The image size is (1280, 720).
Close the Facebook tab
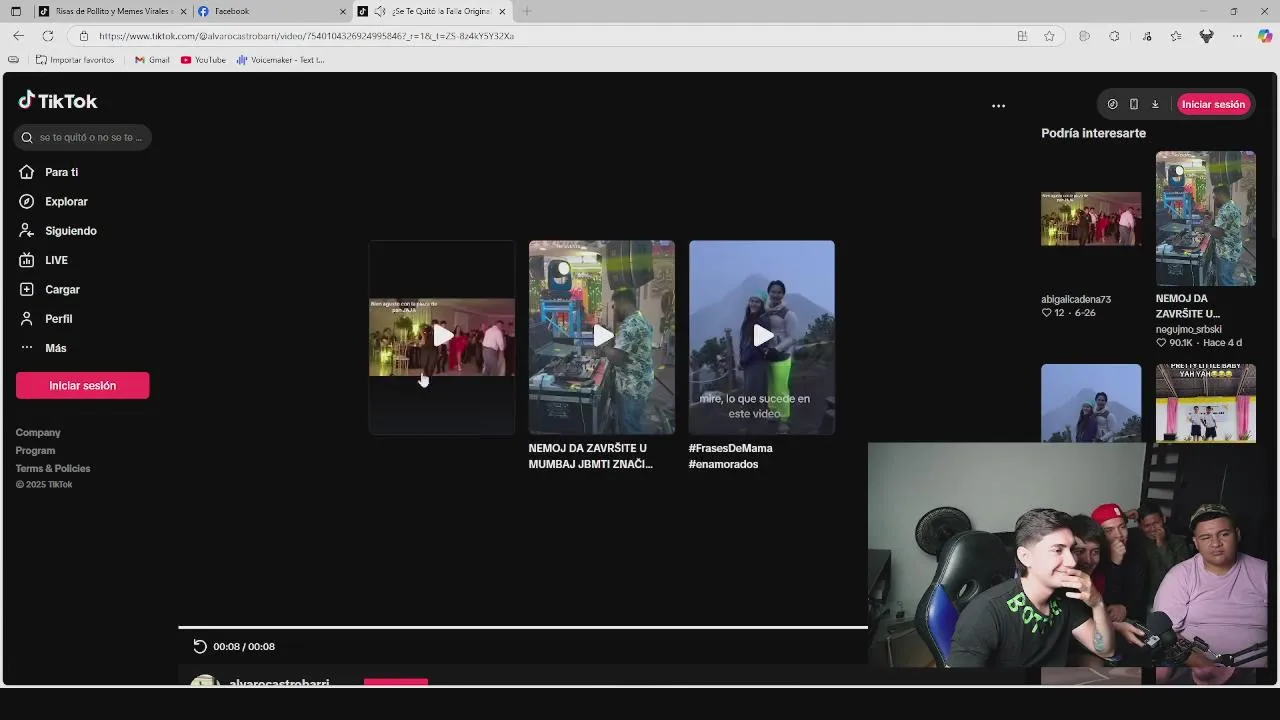pyautogui.click(x=343, y=11)
